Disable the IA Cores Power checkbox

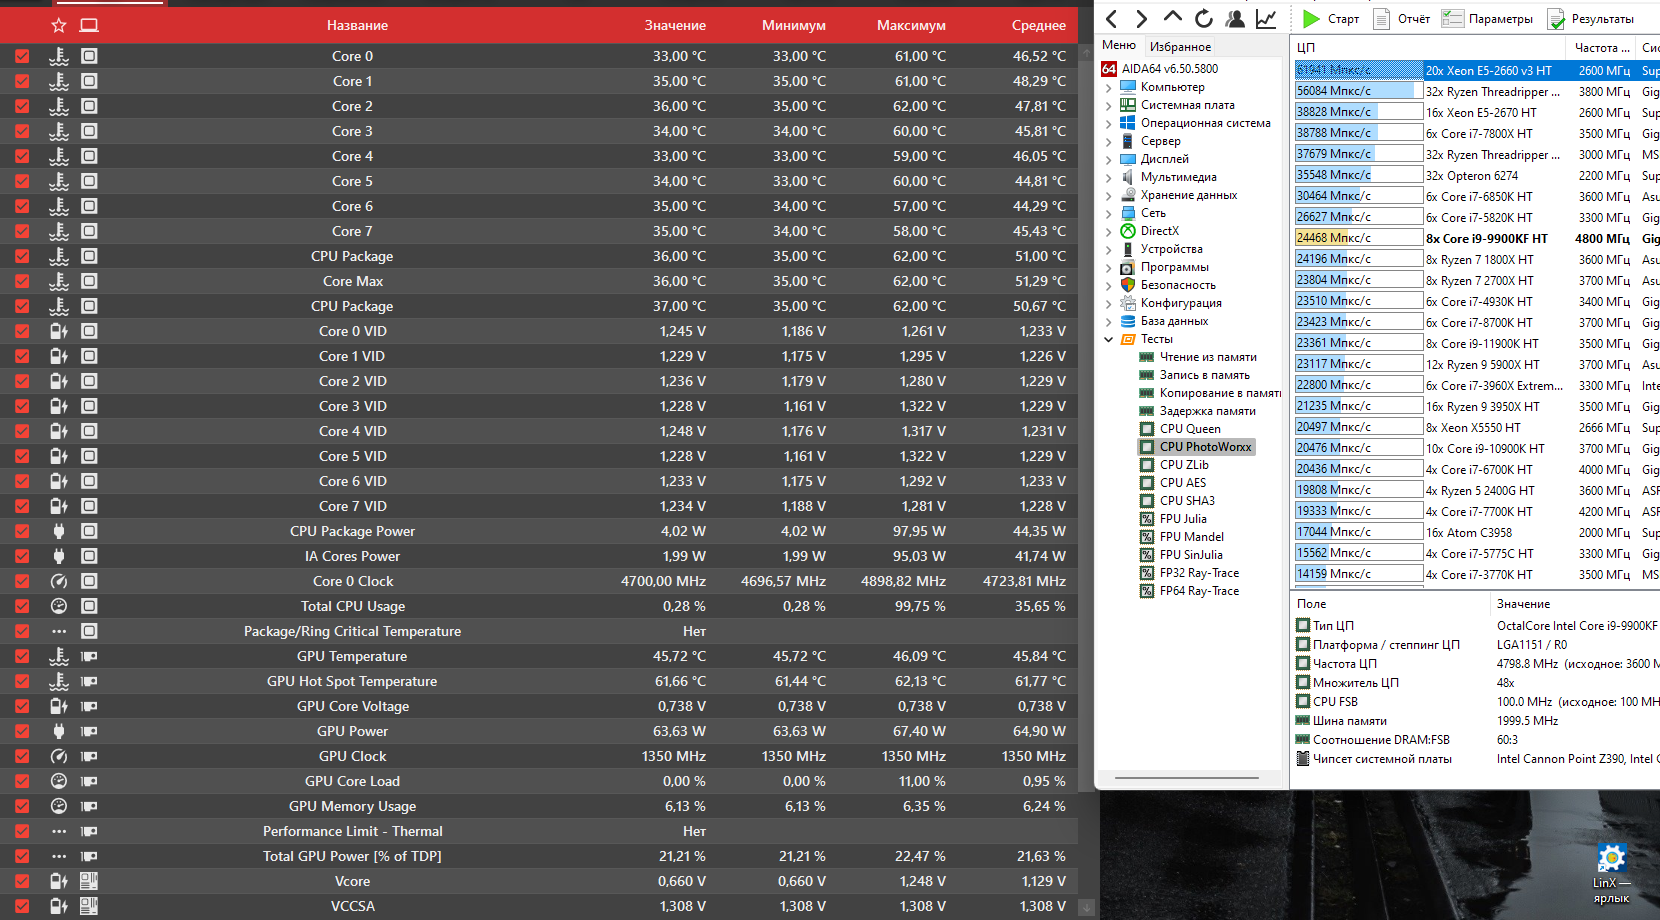coord(22,556)
